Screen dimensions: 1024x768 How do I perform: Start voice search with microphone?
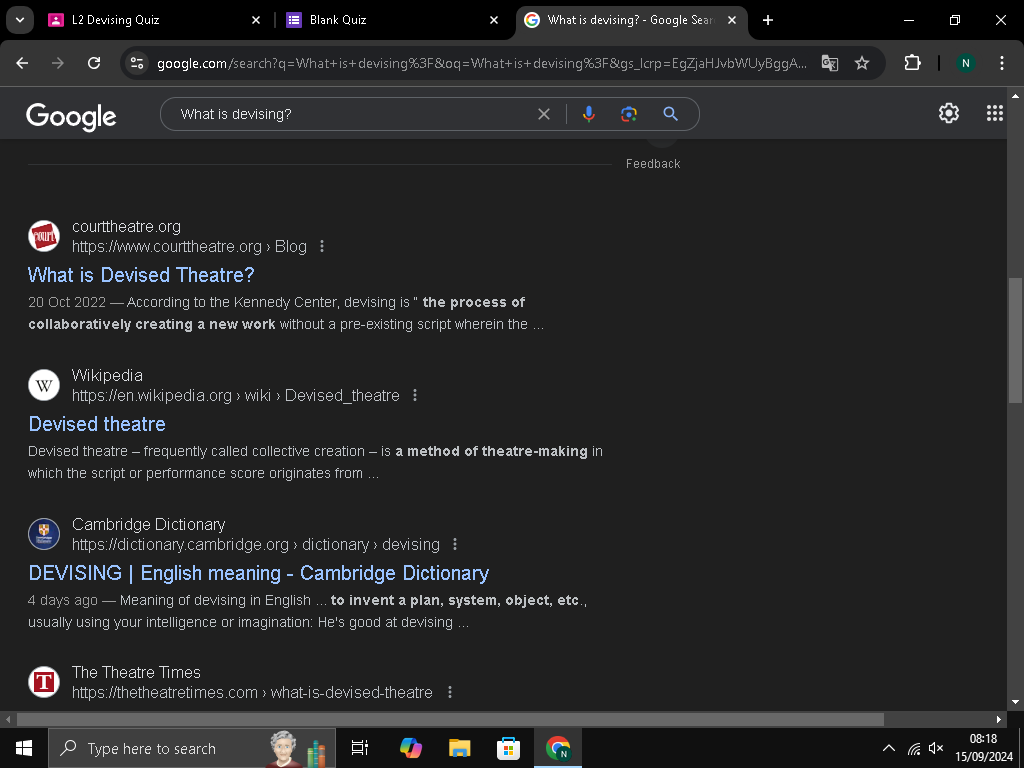click(x=588, y=114)
